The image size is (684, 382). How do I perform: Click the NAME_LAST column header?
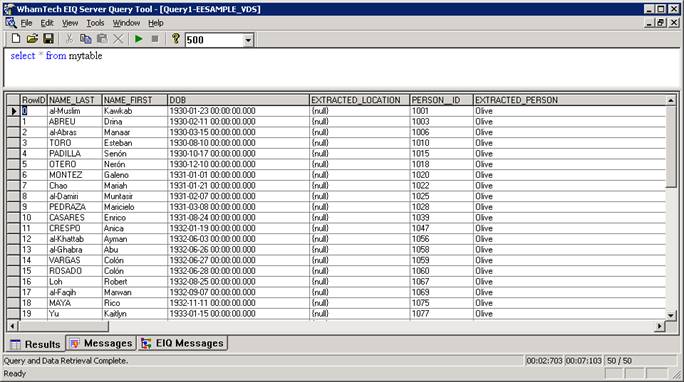coord(75,100)
